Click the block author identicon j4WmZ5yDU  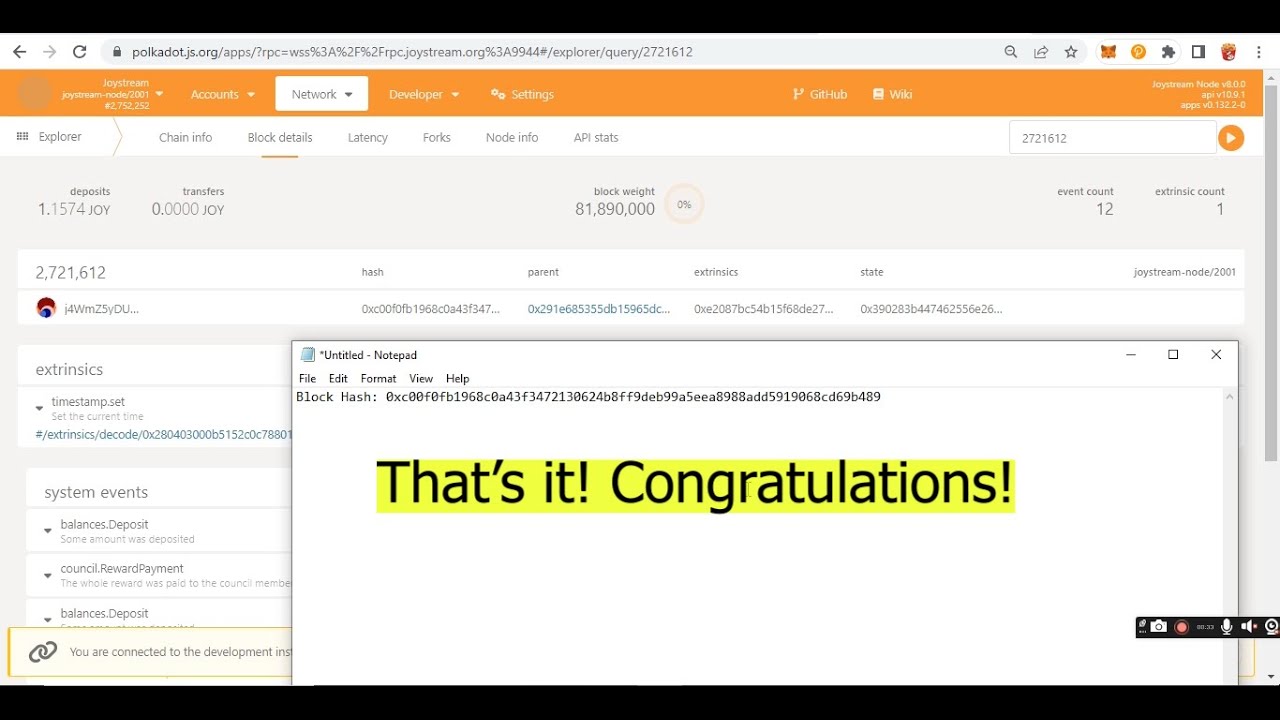[x=46, y=308]
